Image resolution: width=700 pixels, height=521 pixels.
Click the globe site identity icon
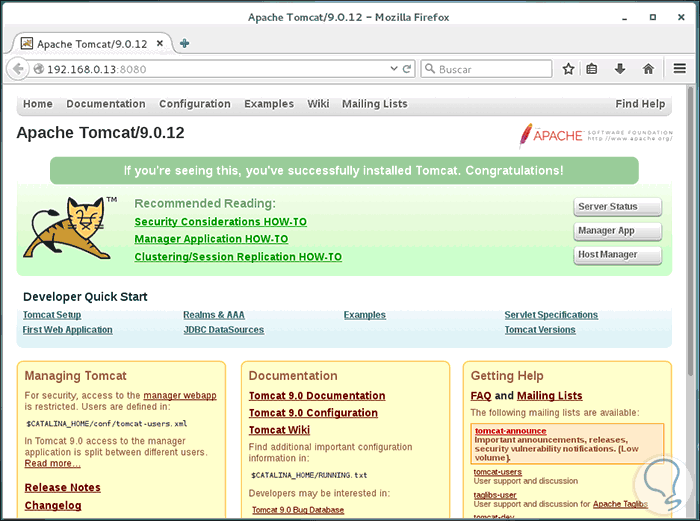39,69
